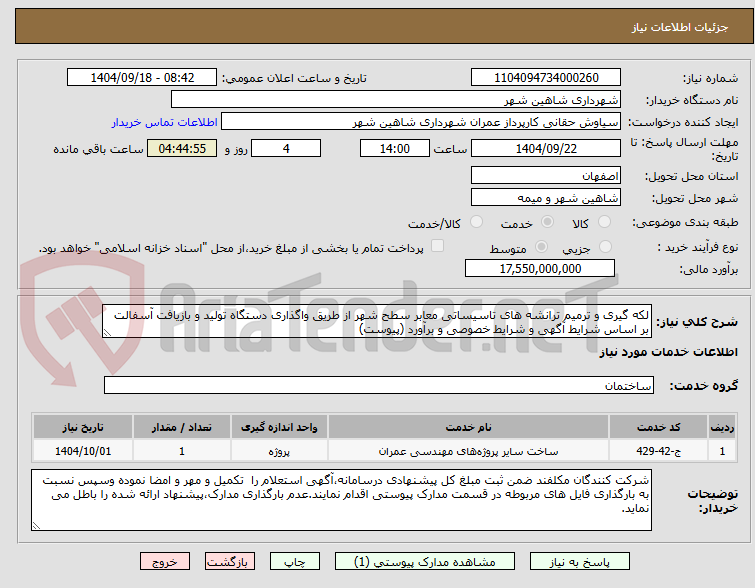Screen dimensions: 755x588
Task: Click the واحد اندازه گیری column header
Action: click(279, 427)
